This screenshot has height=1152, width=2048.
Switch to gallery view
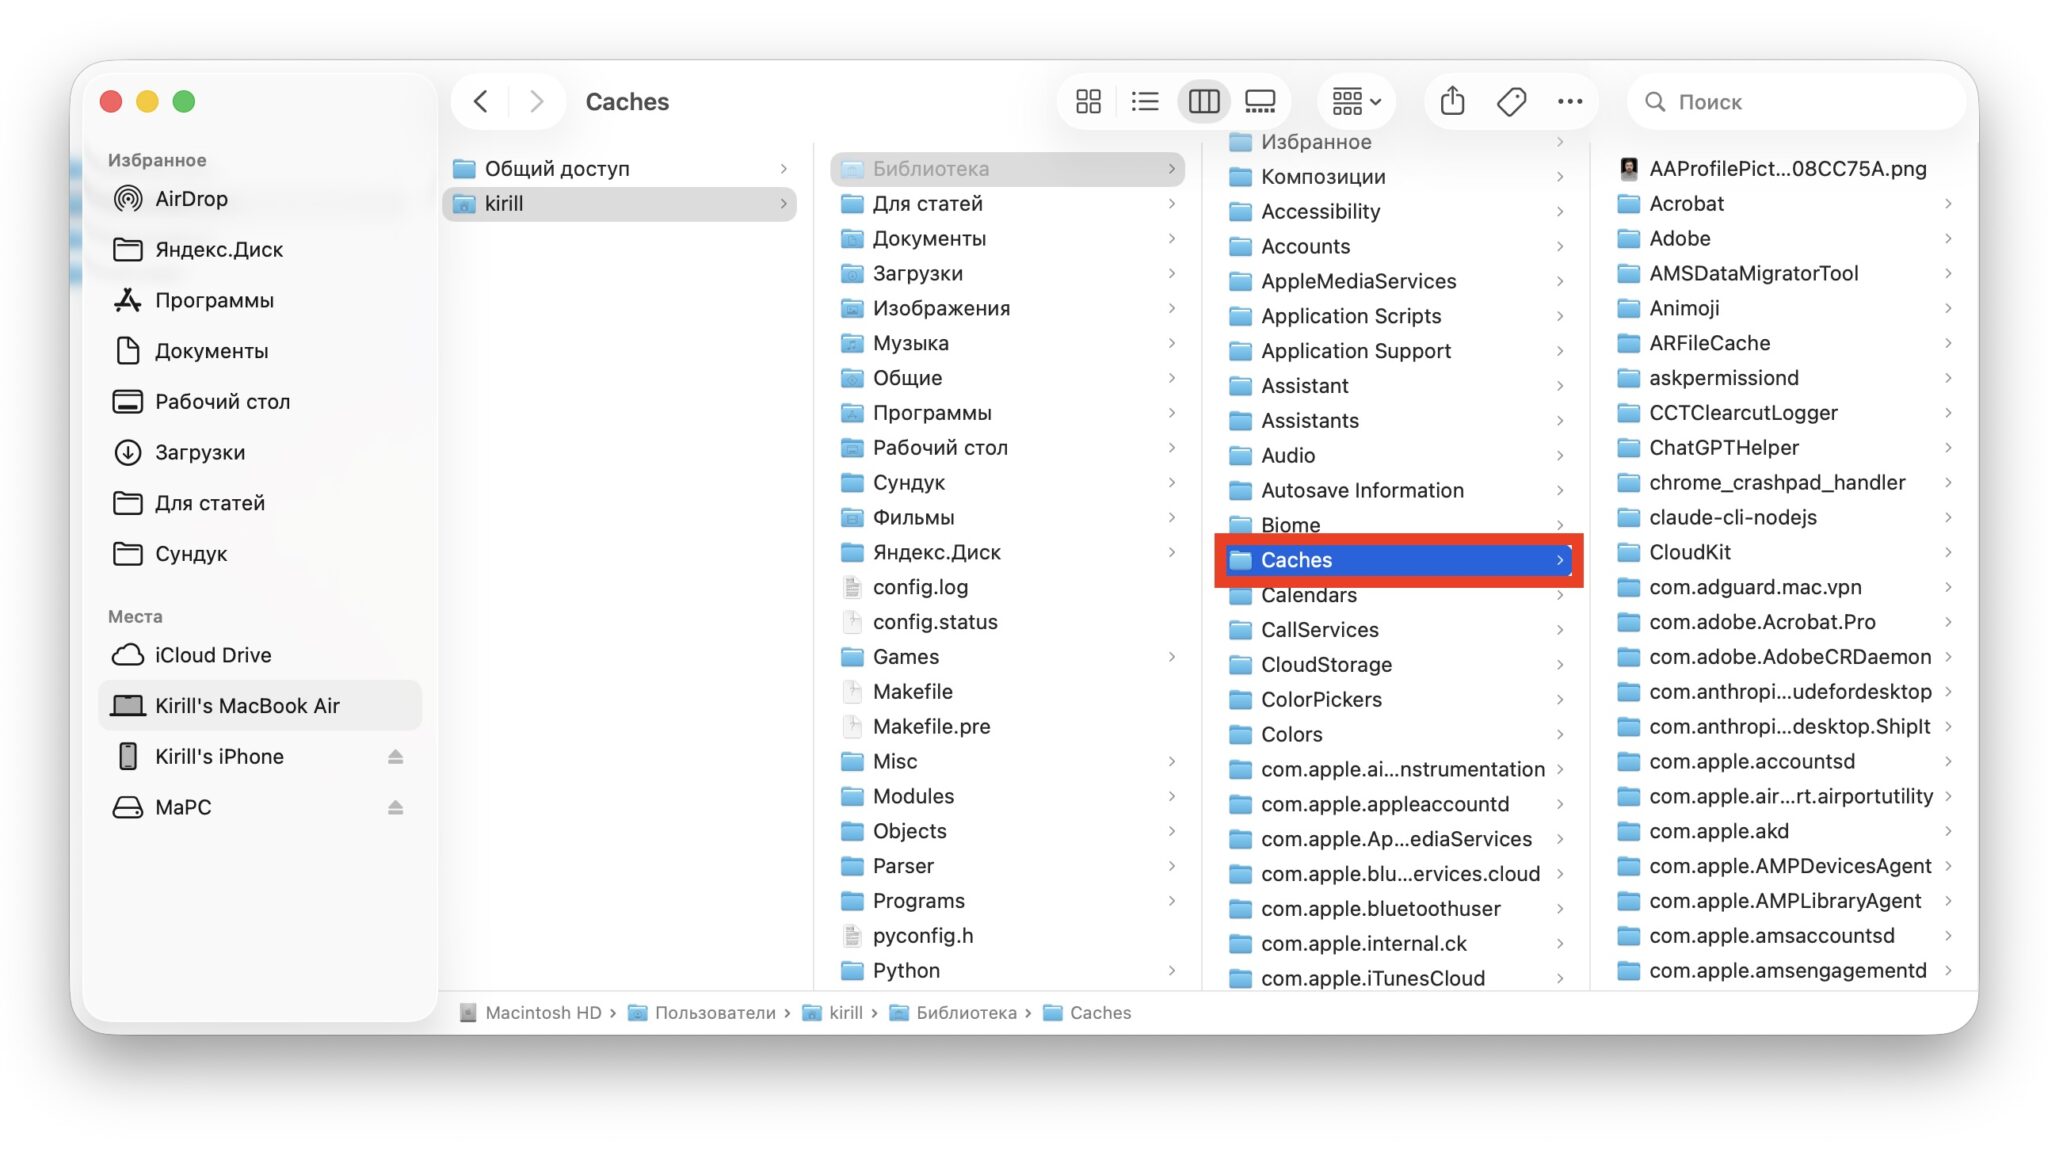(x=1260, y=101)
